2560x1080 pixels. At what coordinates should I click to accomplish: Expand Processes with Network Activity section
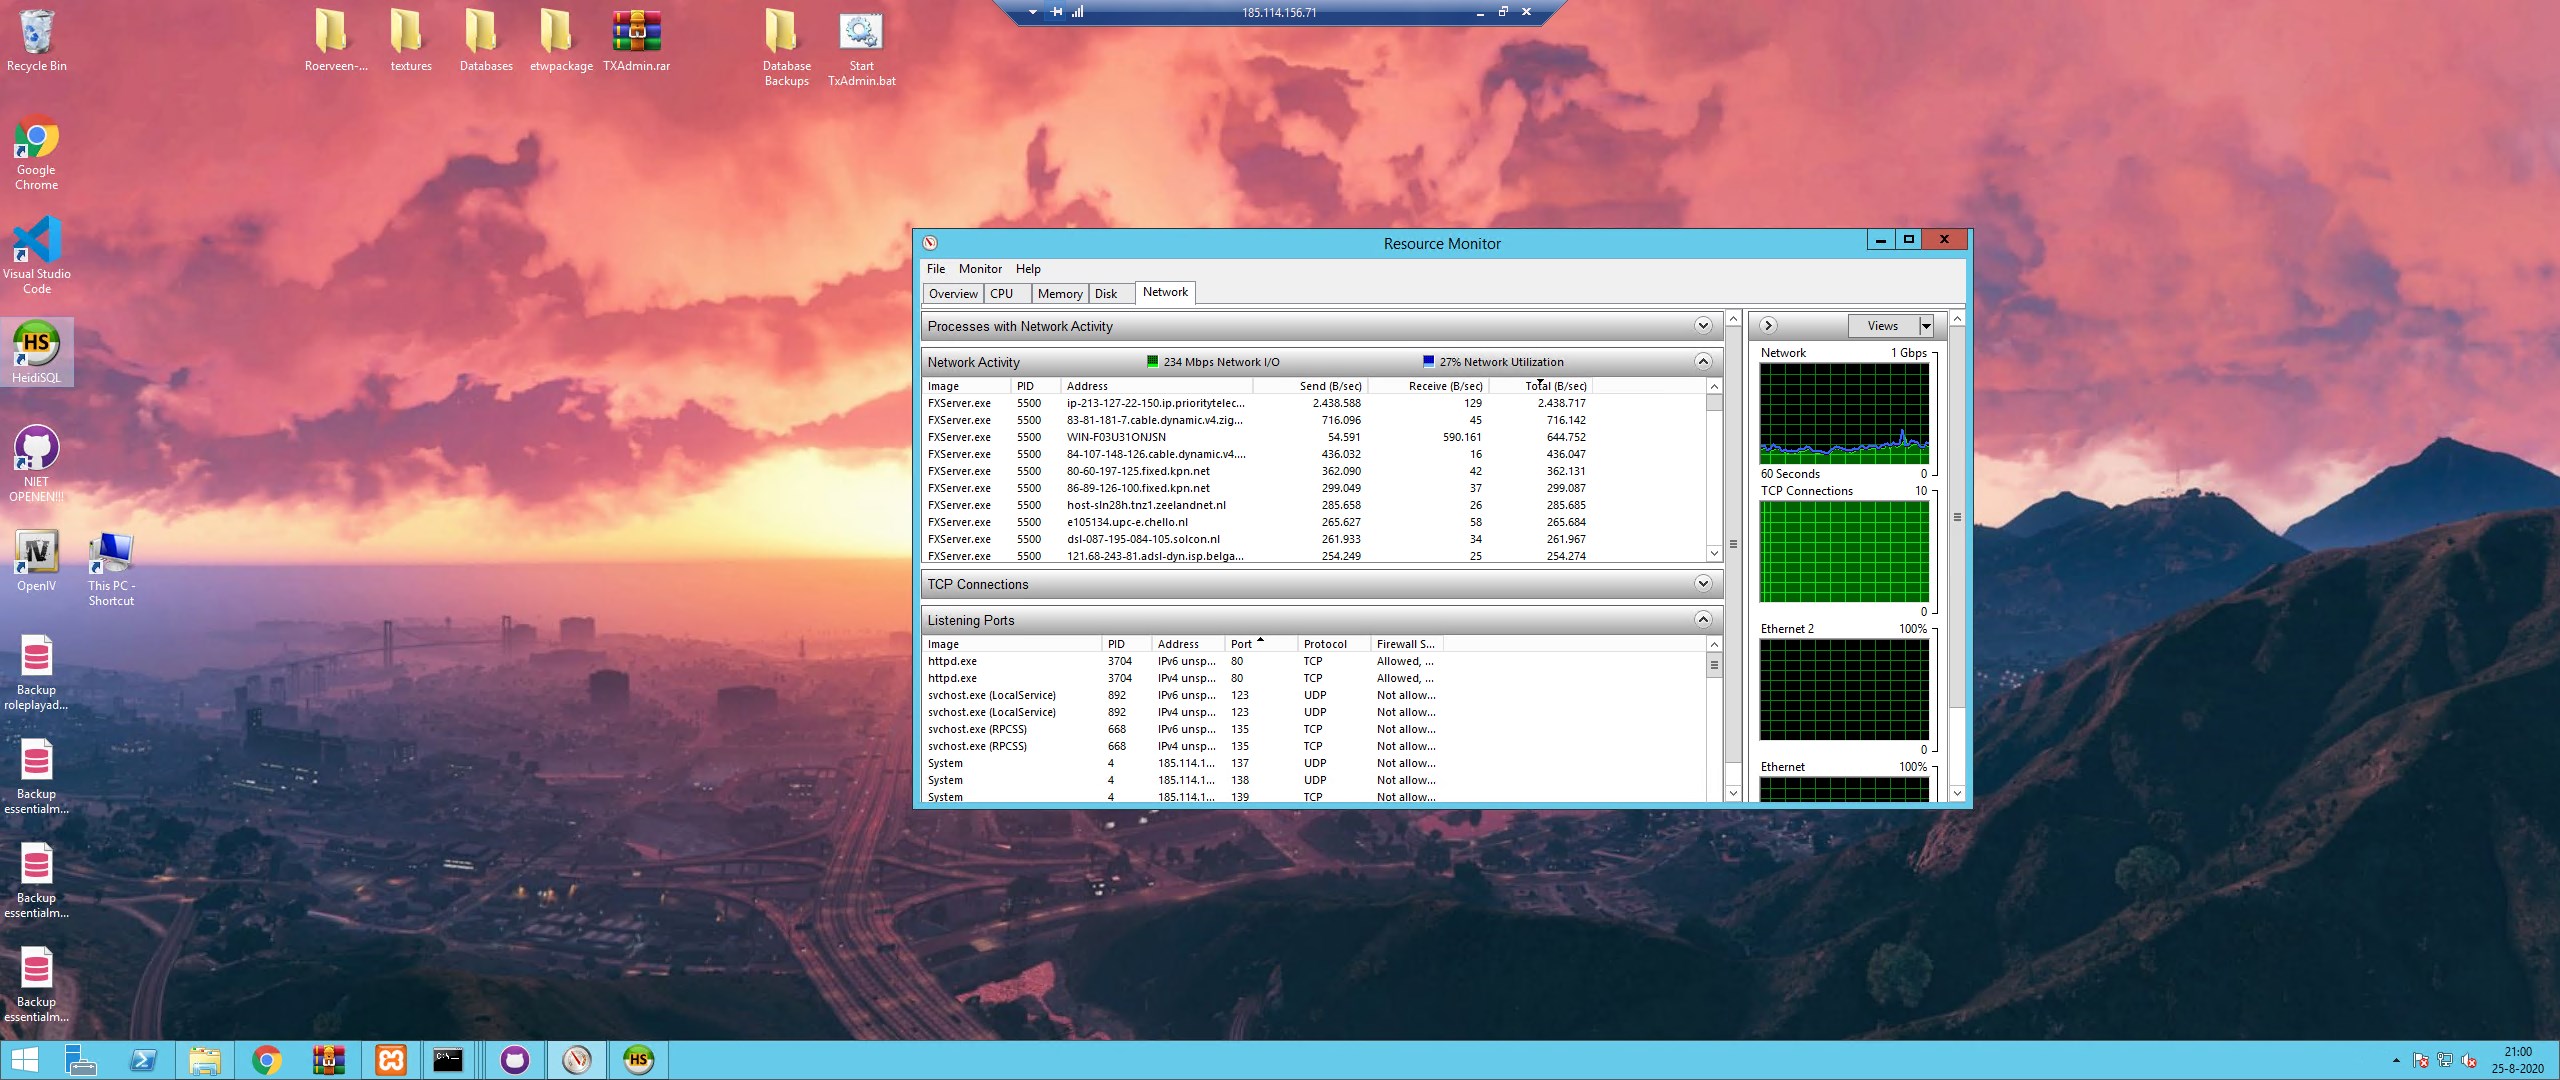tap(1703, 325)
